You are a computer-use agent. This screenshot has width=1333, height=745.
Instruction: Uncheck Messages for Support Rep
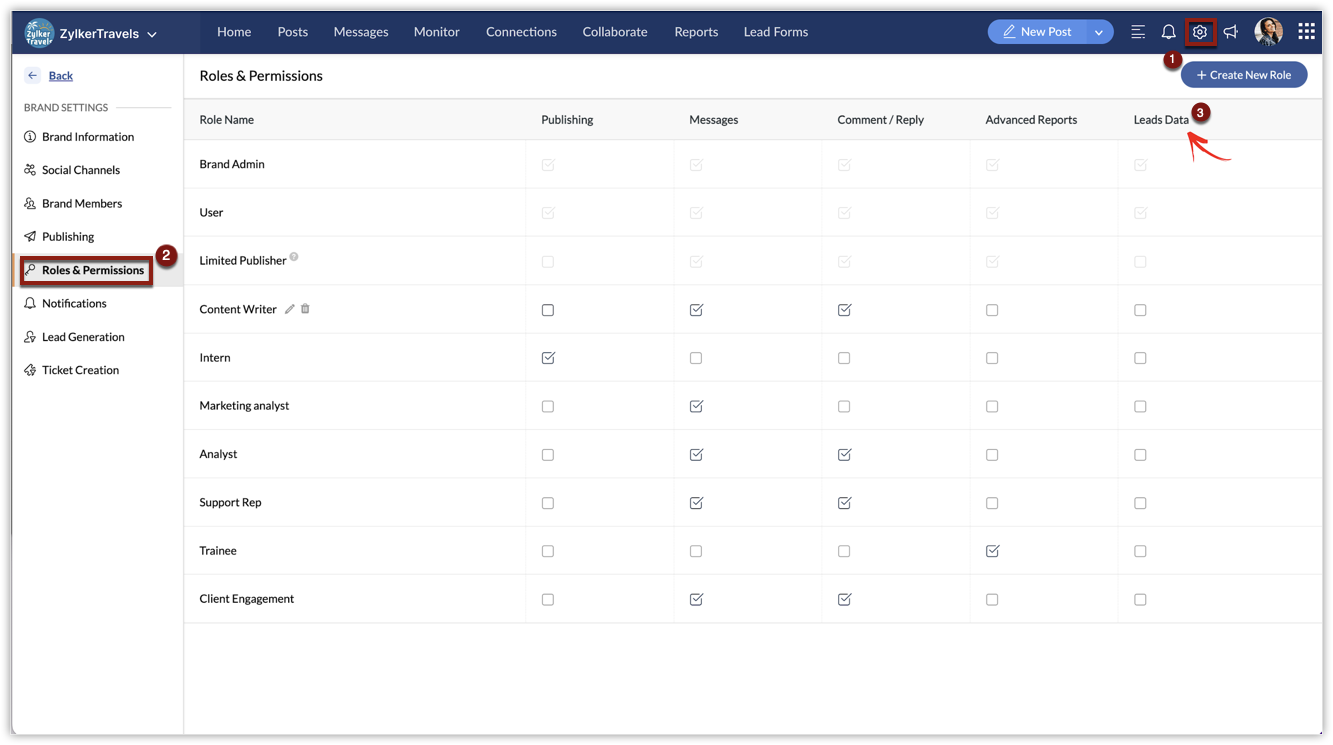point(696,503)
